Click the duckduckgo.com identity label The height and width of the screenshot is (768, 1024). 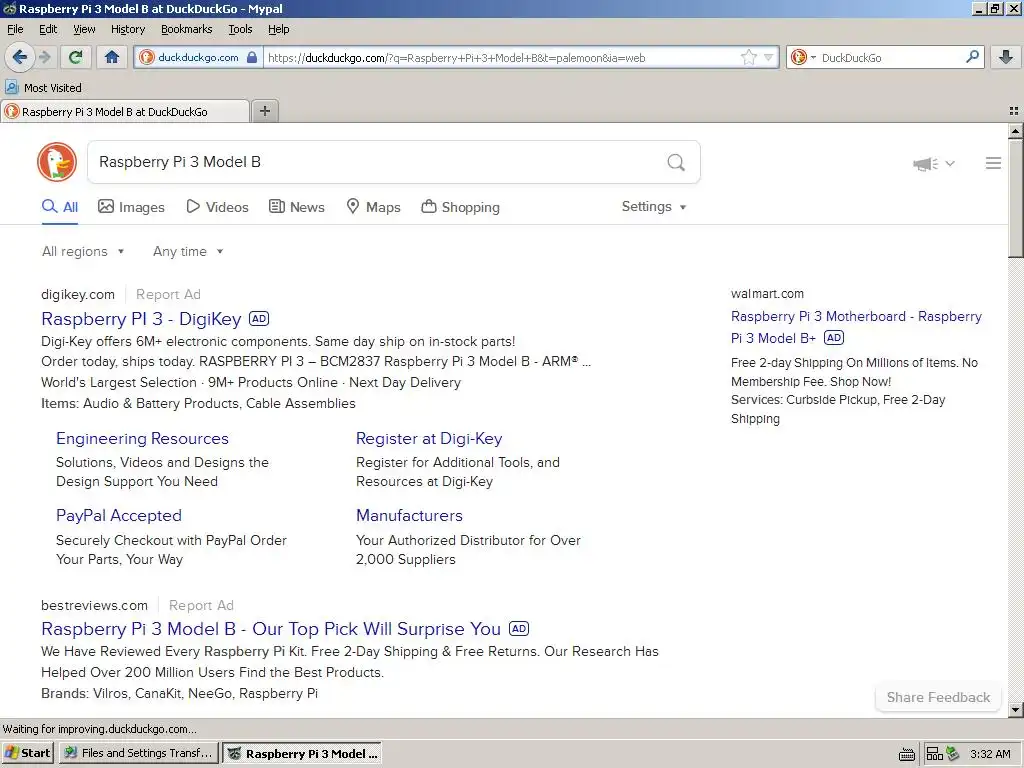199,57
